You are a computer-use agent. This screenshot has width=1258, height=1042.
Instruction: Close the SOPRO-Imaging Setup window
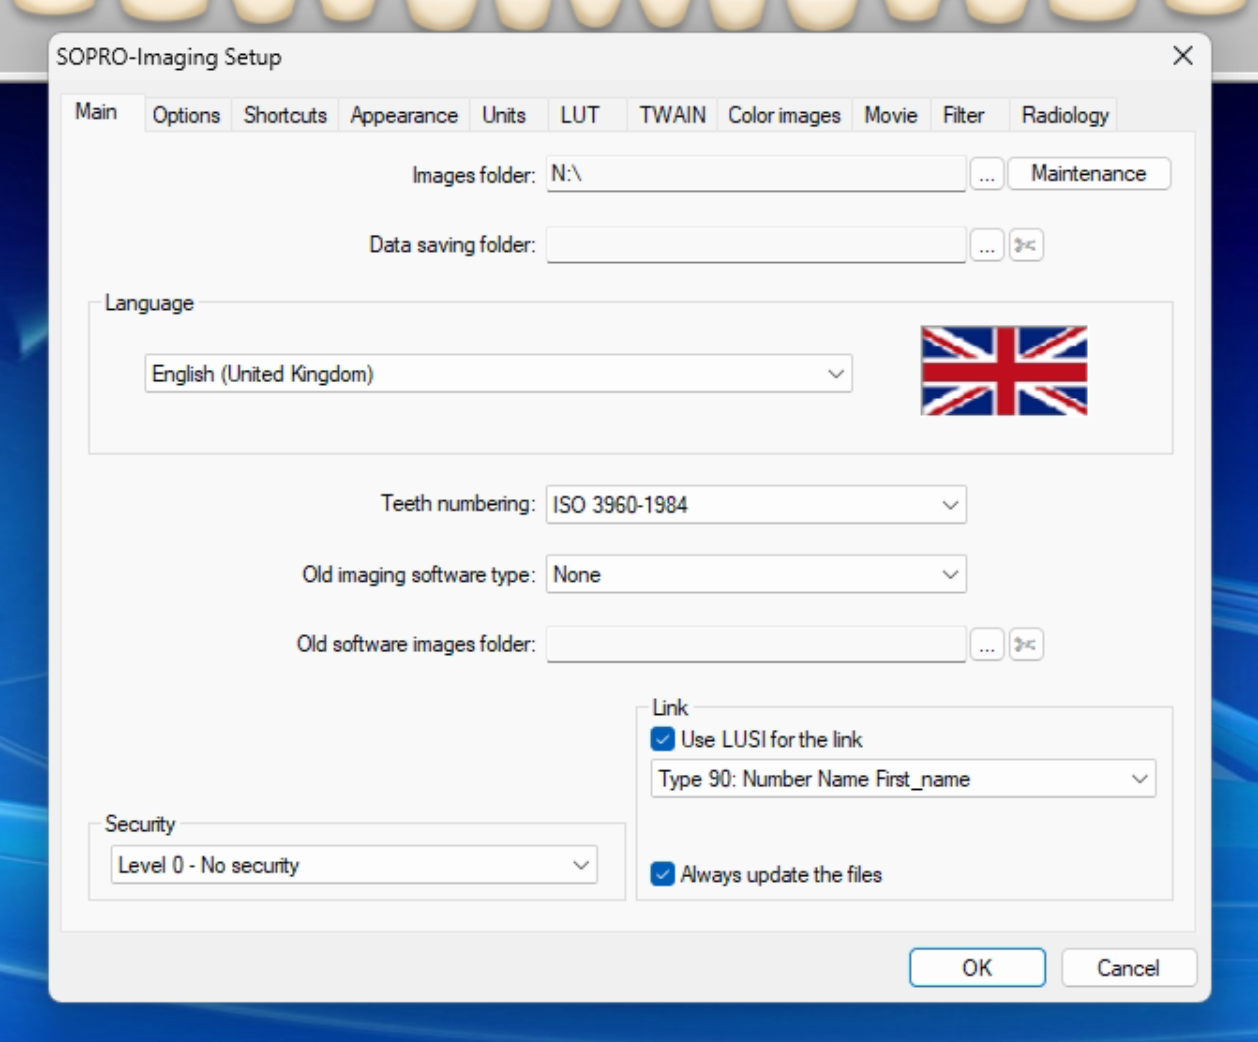(x=1183, y=56)
